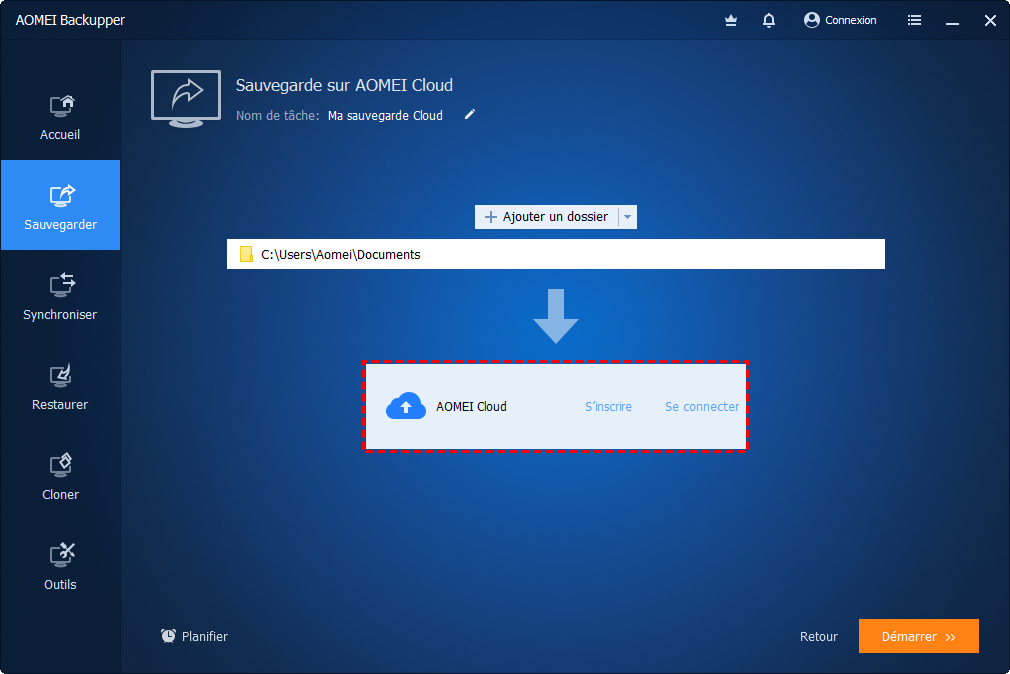Screen dimensions: 1010x674
Task: Click the yellow folder icon in source row
Action: tap(246, 255)
